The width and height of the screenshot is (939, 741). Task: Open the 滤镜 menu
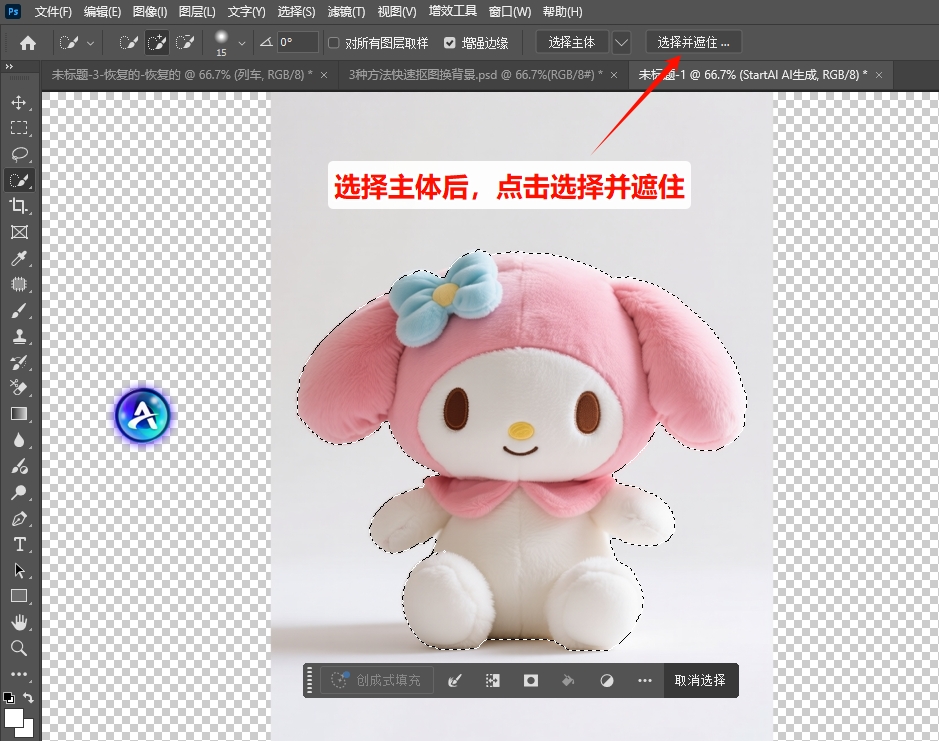point(346,11)
